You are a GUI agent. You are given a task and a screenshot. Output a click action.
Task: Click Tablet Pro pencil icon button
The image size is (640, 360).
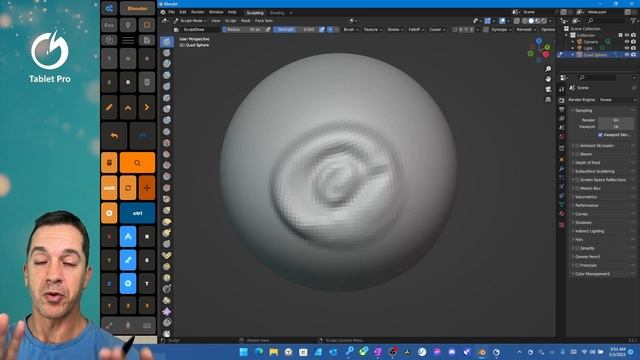(x=109, y=107)
